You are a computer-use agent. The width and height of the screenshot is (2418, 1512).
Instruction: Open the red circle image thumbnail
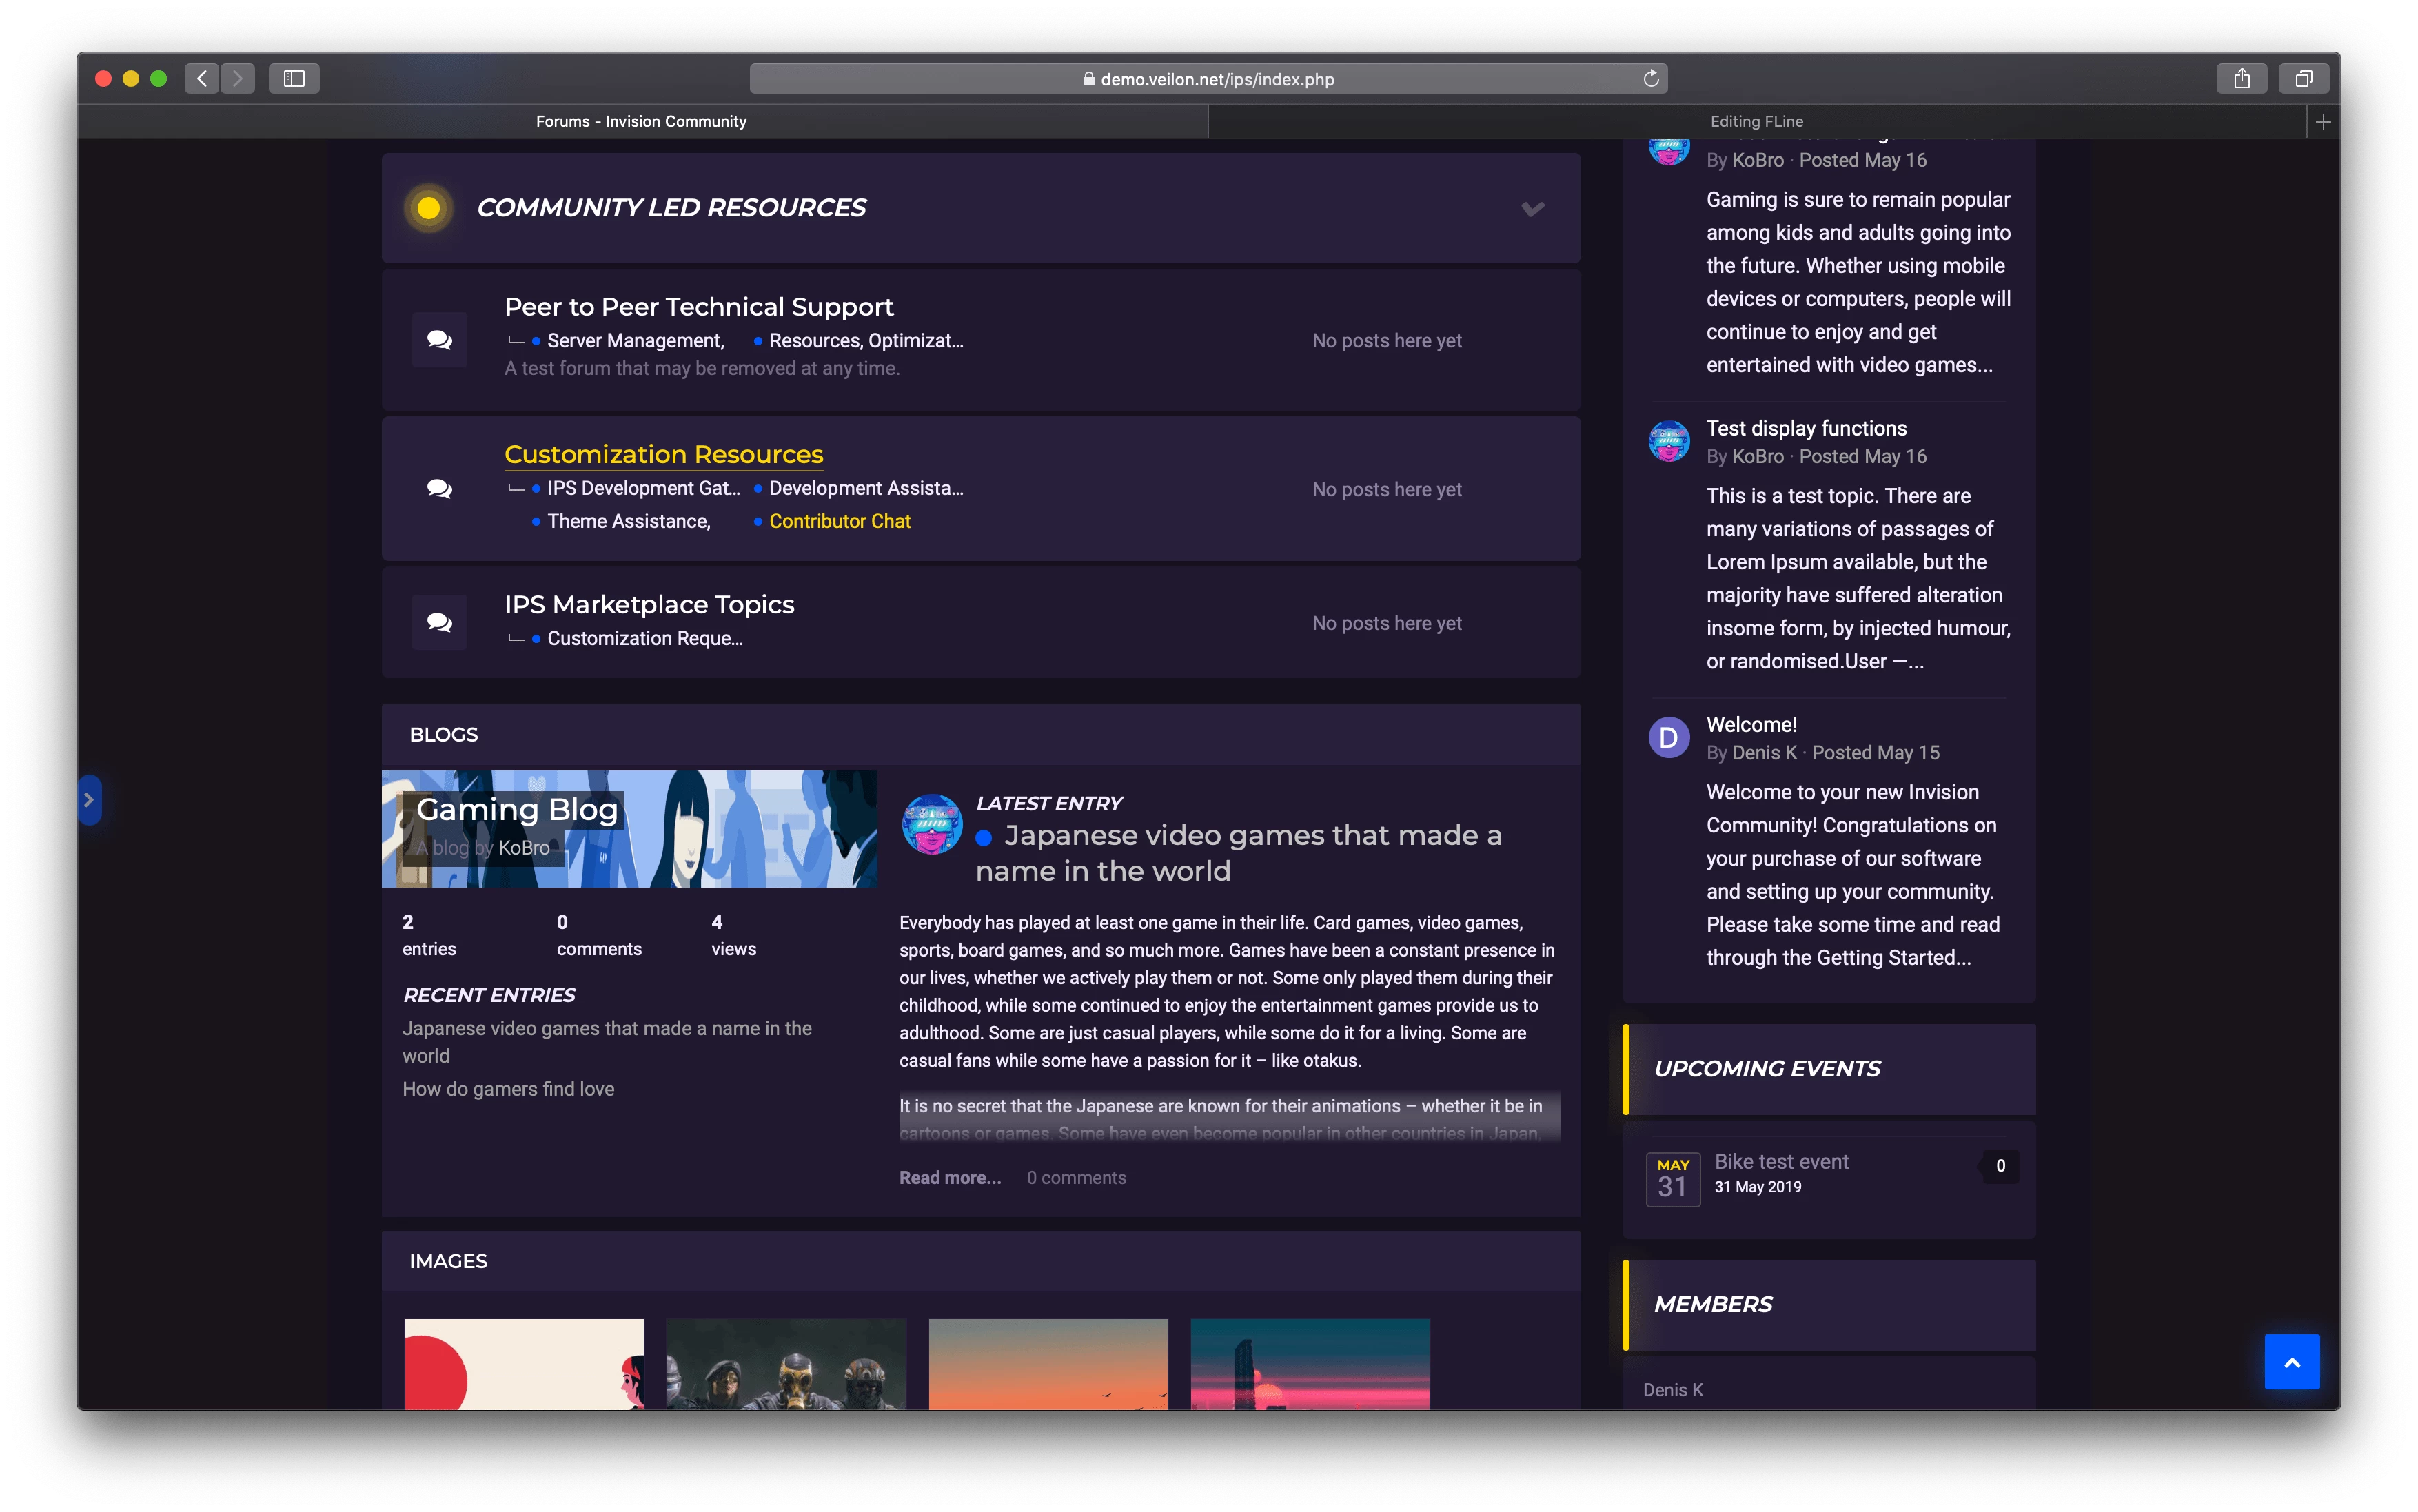click(x=524, y=1364)
